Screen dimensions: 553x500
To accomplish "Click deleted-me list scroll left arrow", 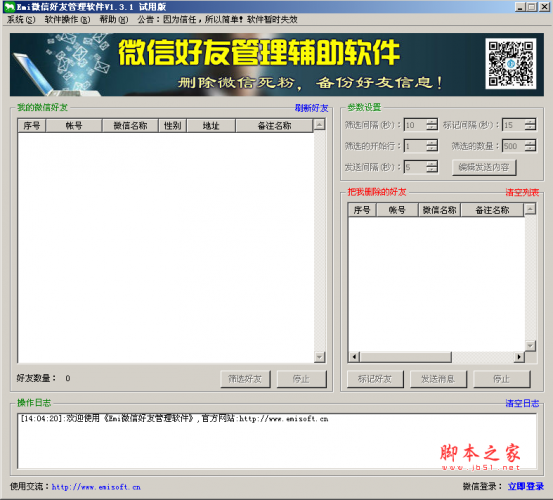I will pos(354,357).
